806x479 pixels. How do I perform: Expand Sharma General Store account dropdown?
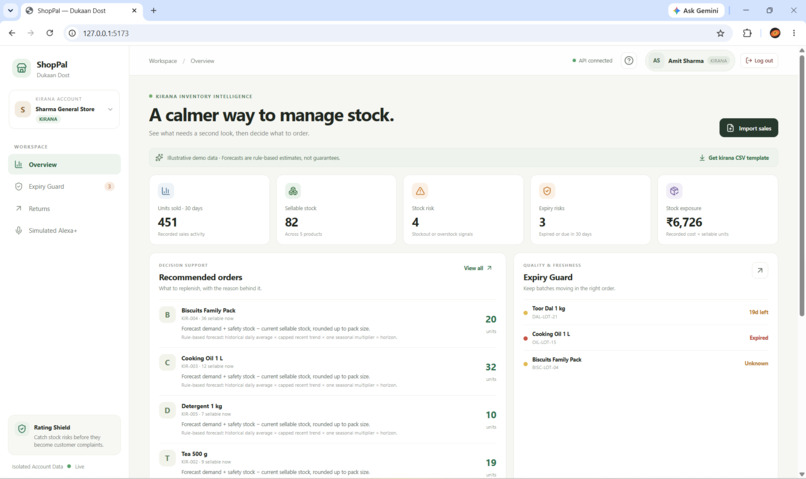110,109
